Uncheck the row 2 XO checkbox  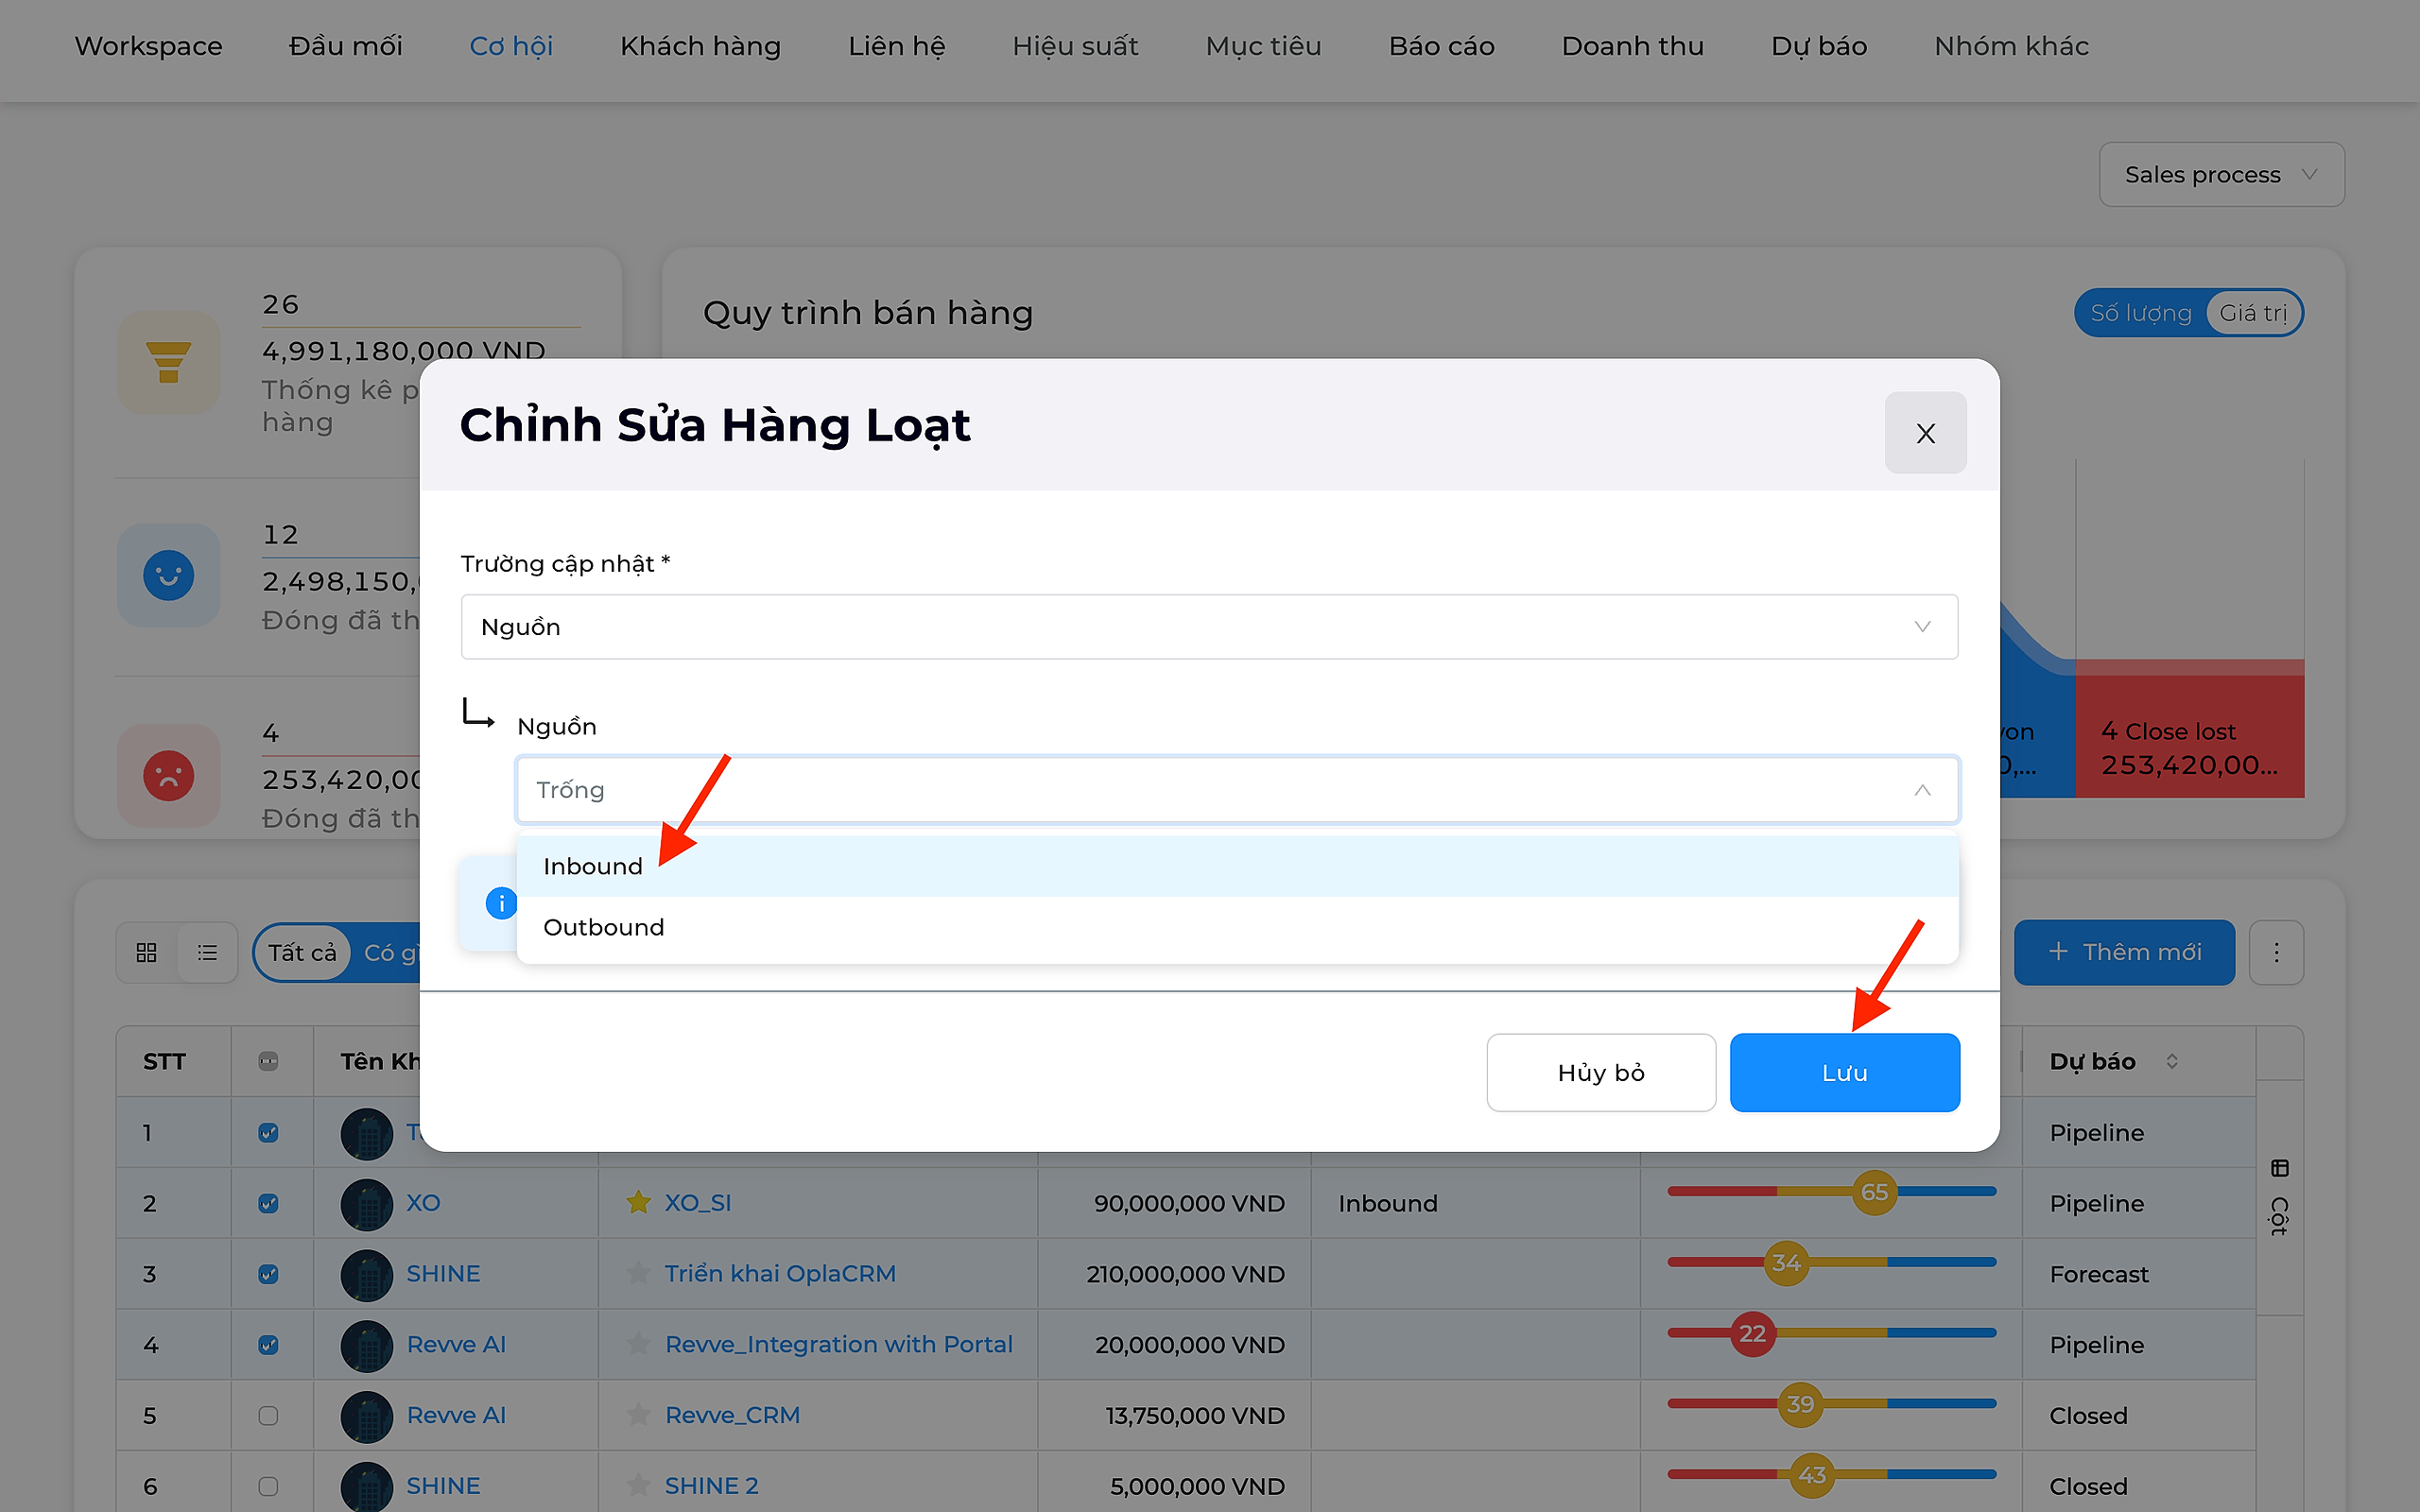[x=268, y=1203]
